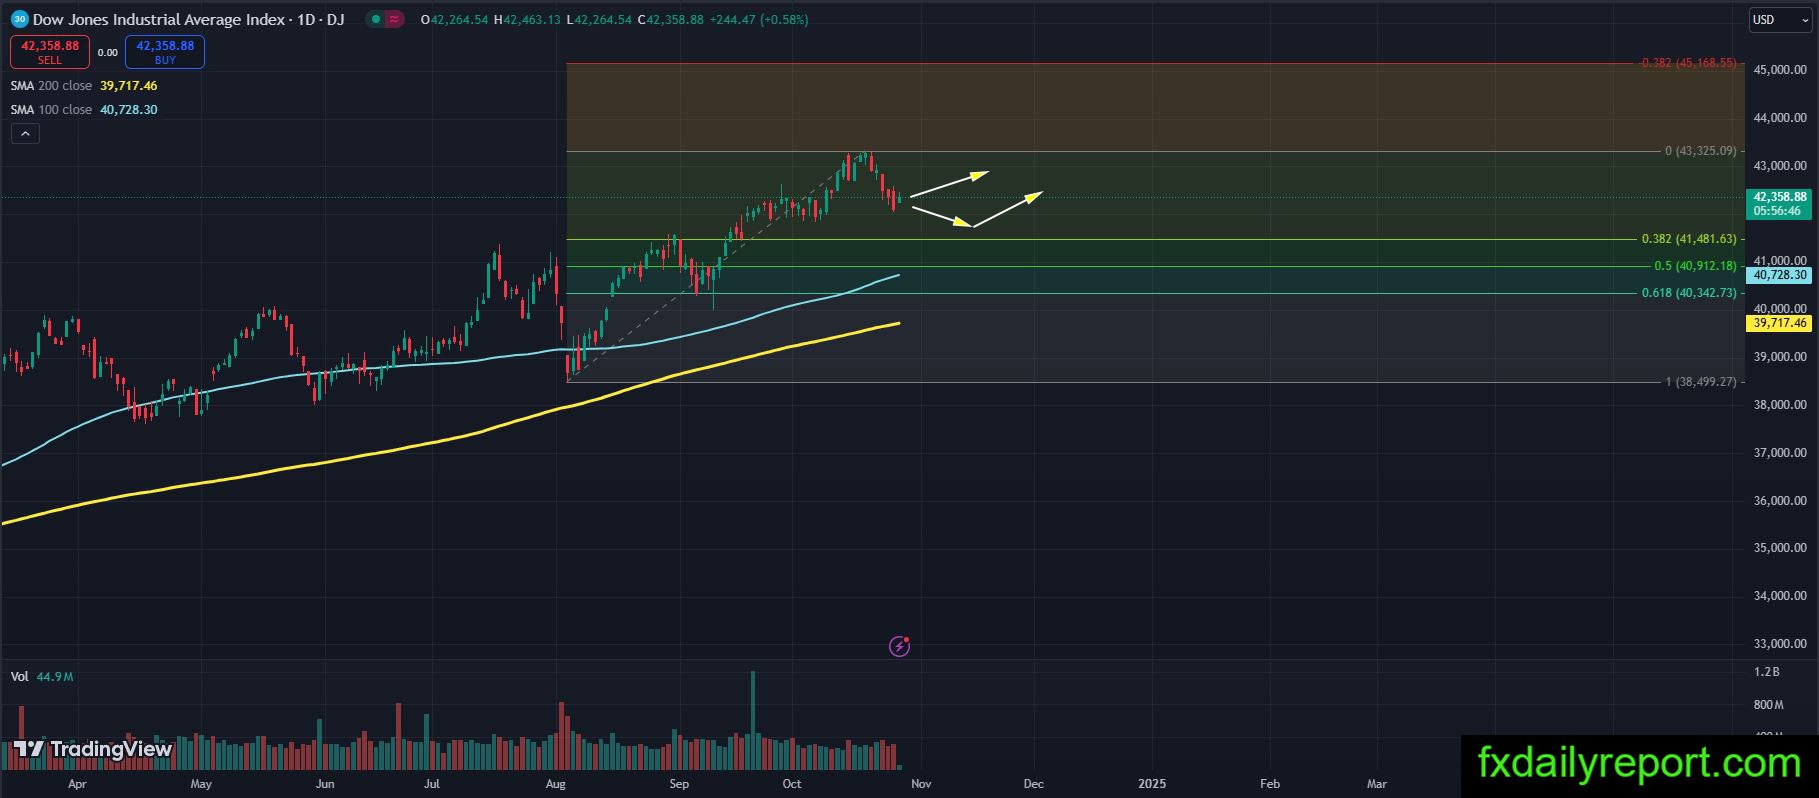Click the daily change +244.47 (+0.58%)
The image size is (1819, 798).
759,19
